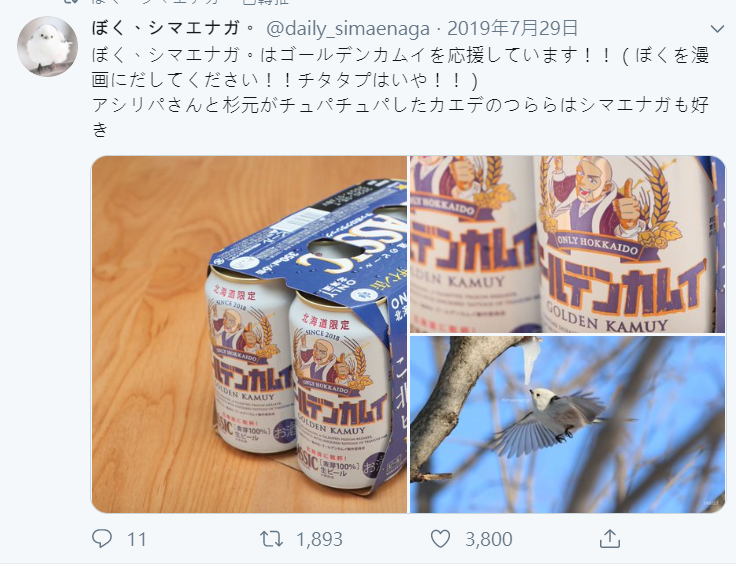Open the ぼく、シマエナガ。 display name link

(174, 29)
